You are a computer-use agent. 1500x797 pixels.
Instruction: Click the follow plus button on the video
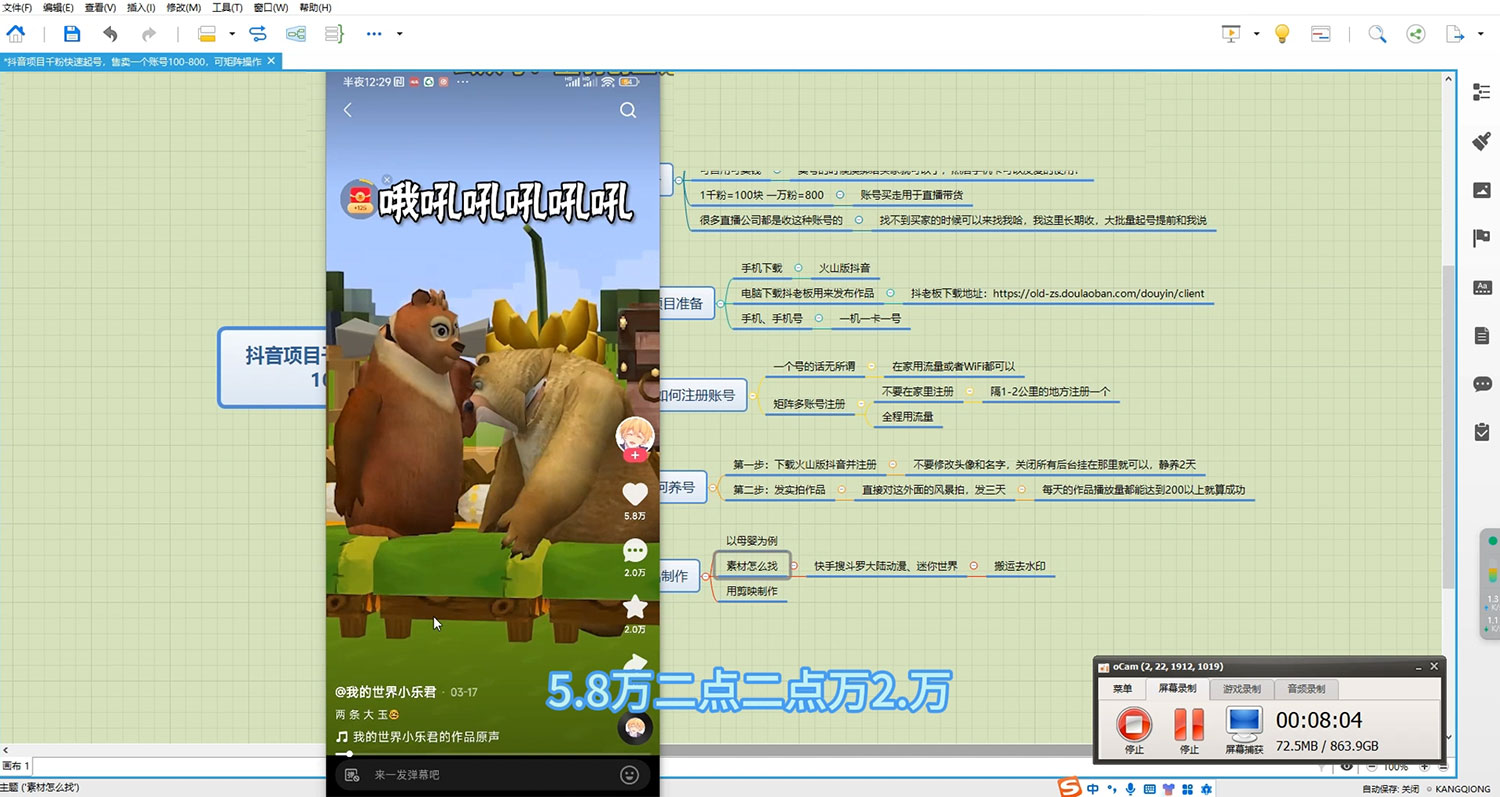[635, 455]
